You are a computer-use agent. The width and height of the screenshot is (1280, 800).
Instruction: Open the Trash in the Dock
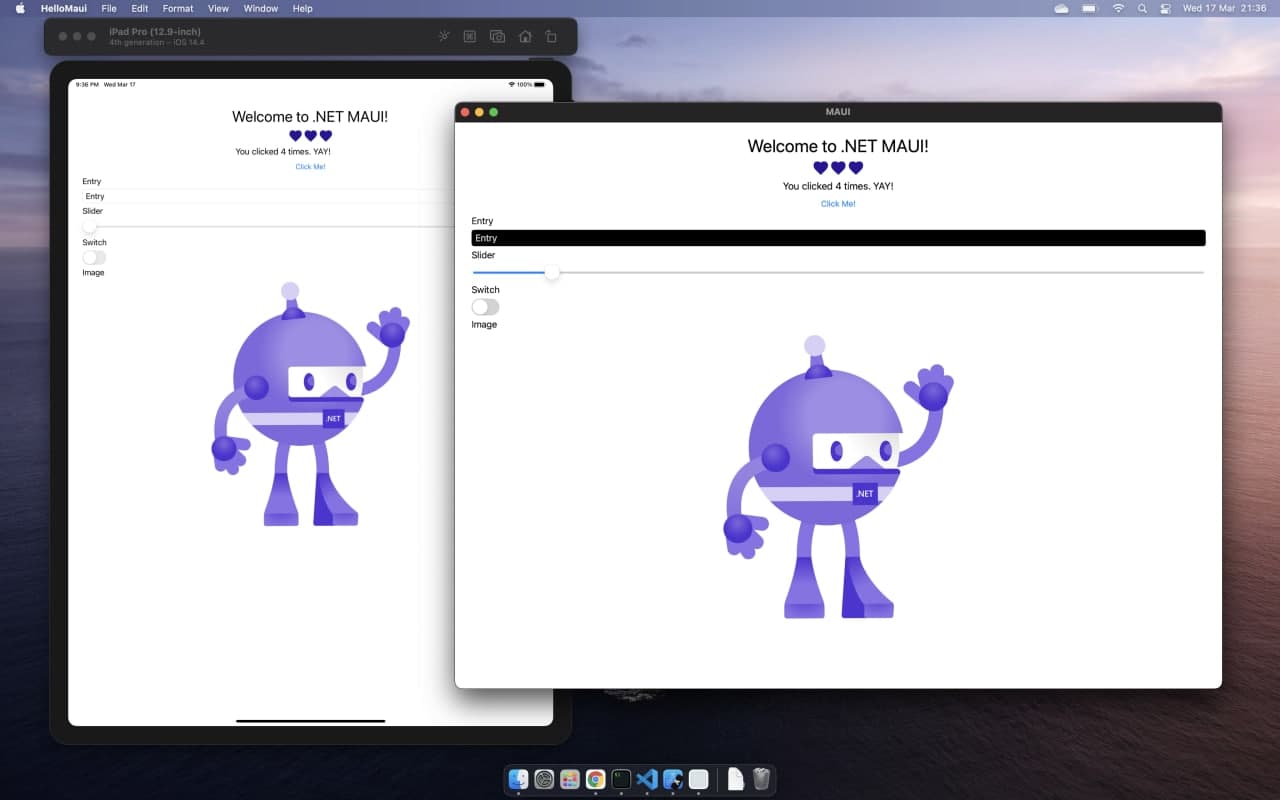coord(761,779)
